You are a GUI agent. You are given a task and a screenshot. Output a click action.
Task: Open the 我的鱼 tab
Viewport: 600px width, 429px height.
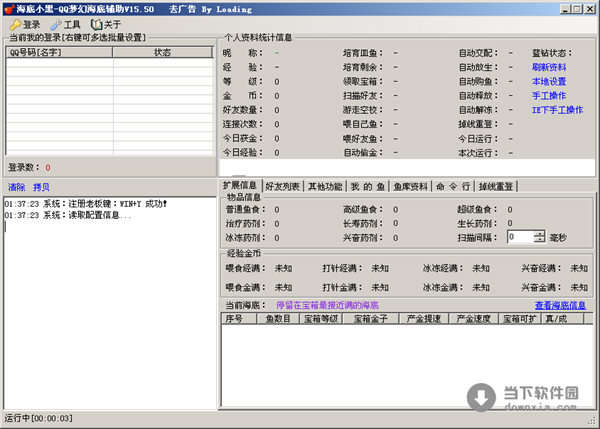click(x=367, y=186)
